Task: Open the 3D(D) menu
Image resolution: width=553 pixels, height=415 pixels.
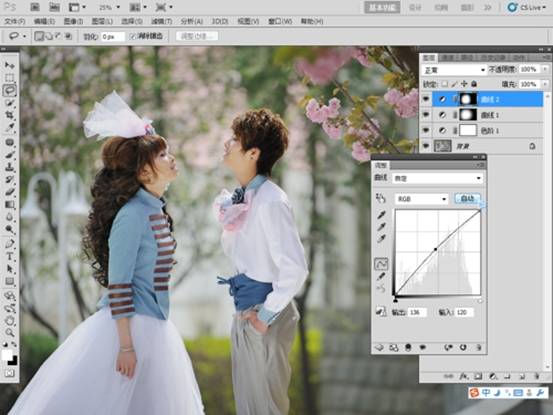Action: (220, 22)
